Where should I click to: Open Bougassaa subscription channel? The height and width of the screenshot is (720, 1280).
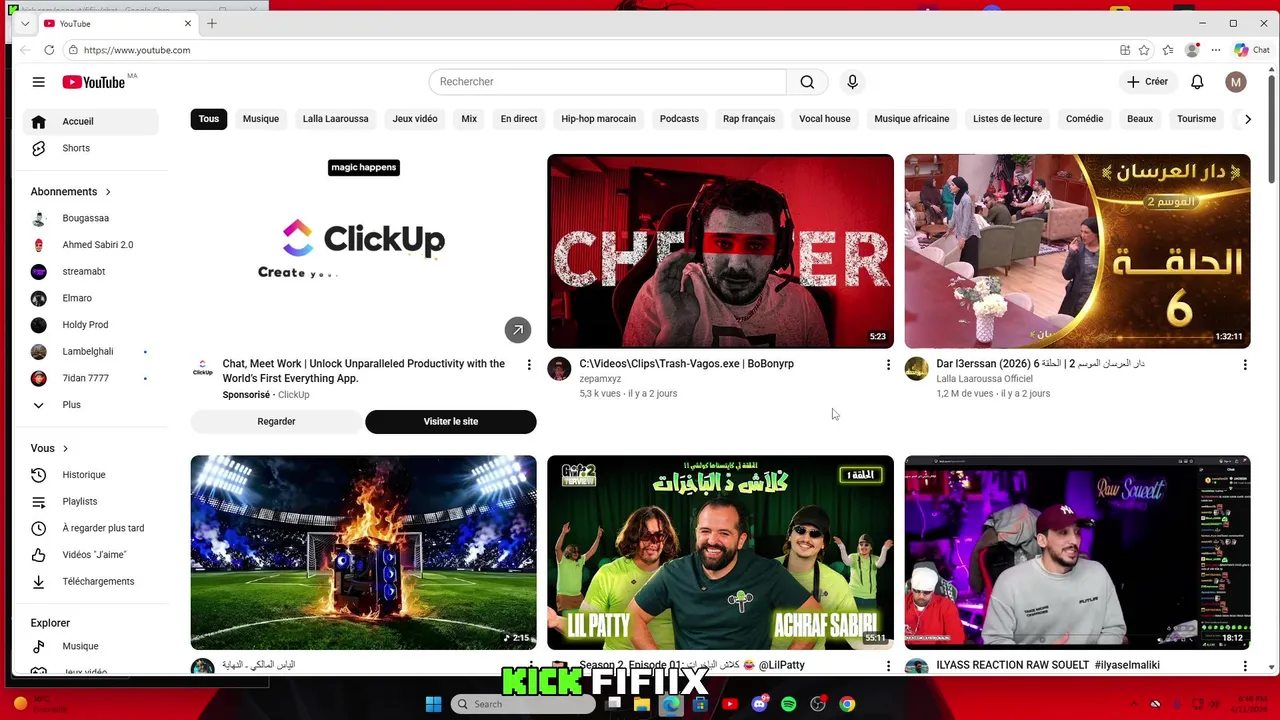[x=90, y=218]
